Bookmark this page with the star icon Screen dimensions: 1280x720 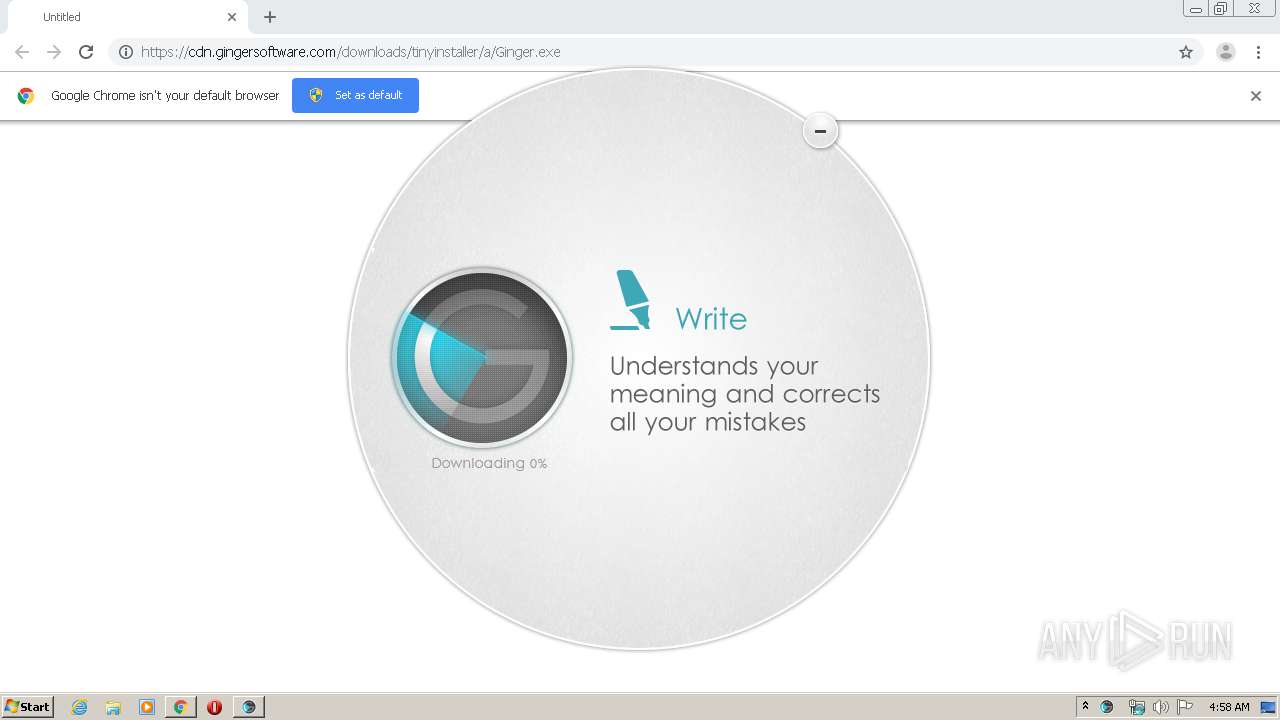coord(1186,52)
